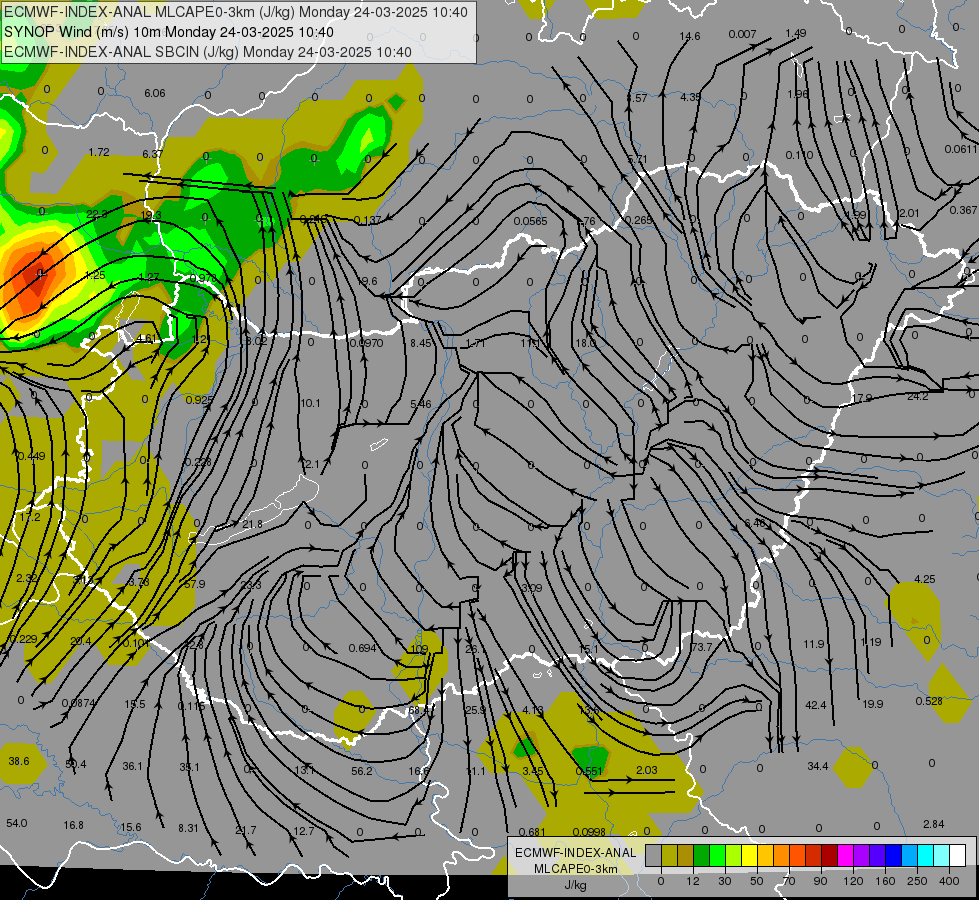The height and width of the screenshot is (900, 979).
Task: Click the MLCAPE0-3km header line
Action: pos(235,12)
